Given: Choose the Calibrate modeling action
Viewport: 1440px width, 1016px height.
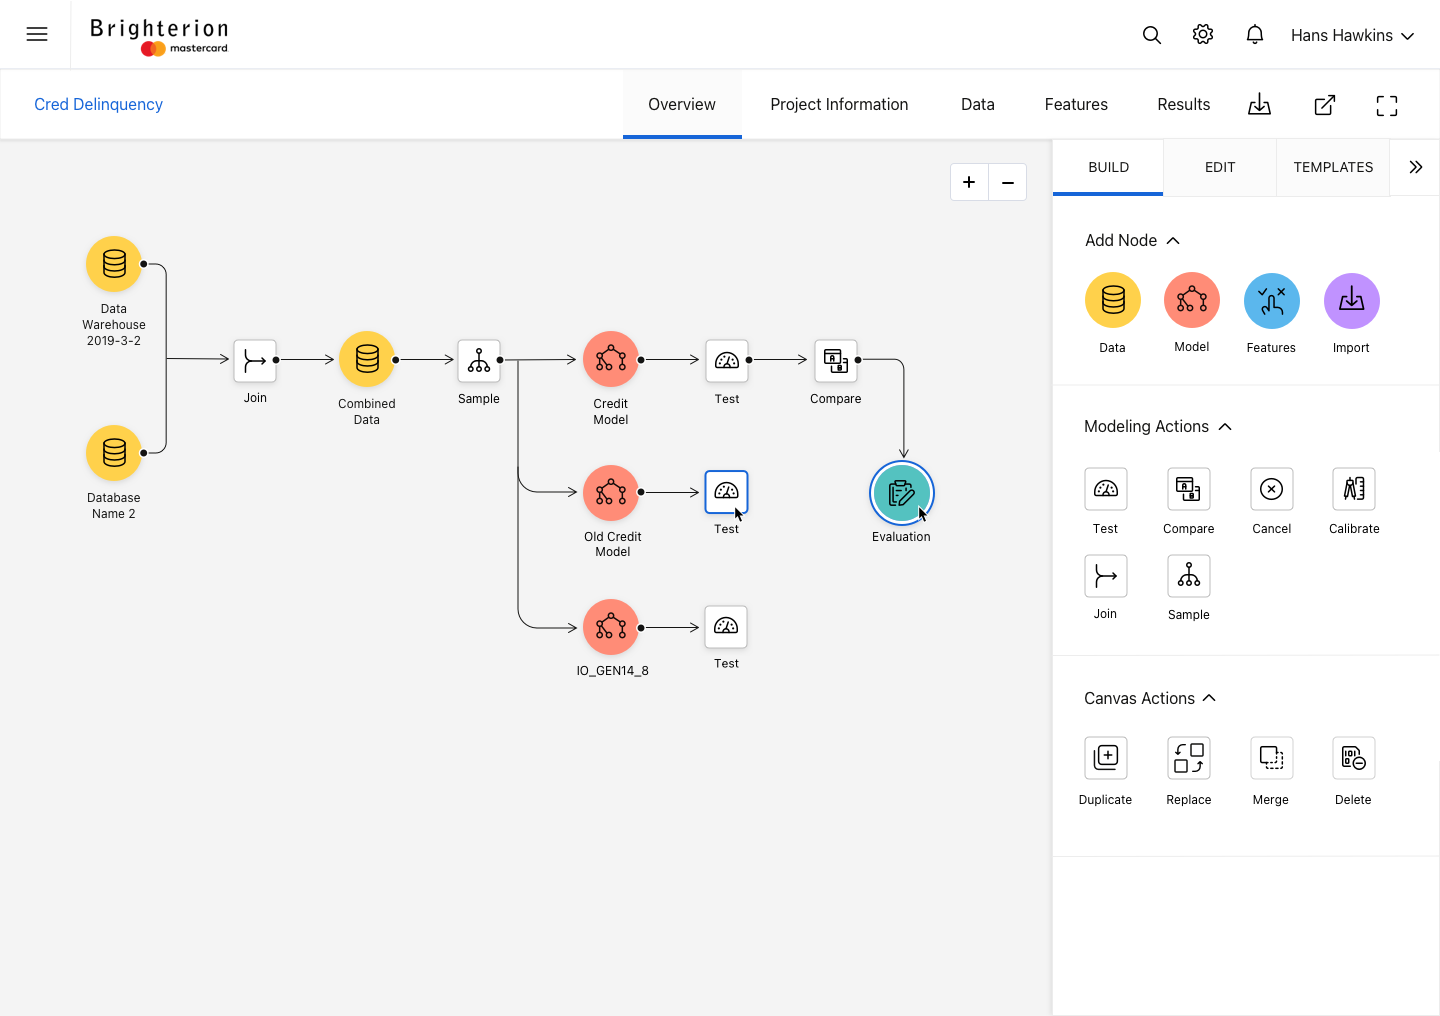Looking at the screenshot, I should (x=1354, y=489).
